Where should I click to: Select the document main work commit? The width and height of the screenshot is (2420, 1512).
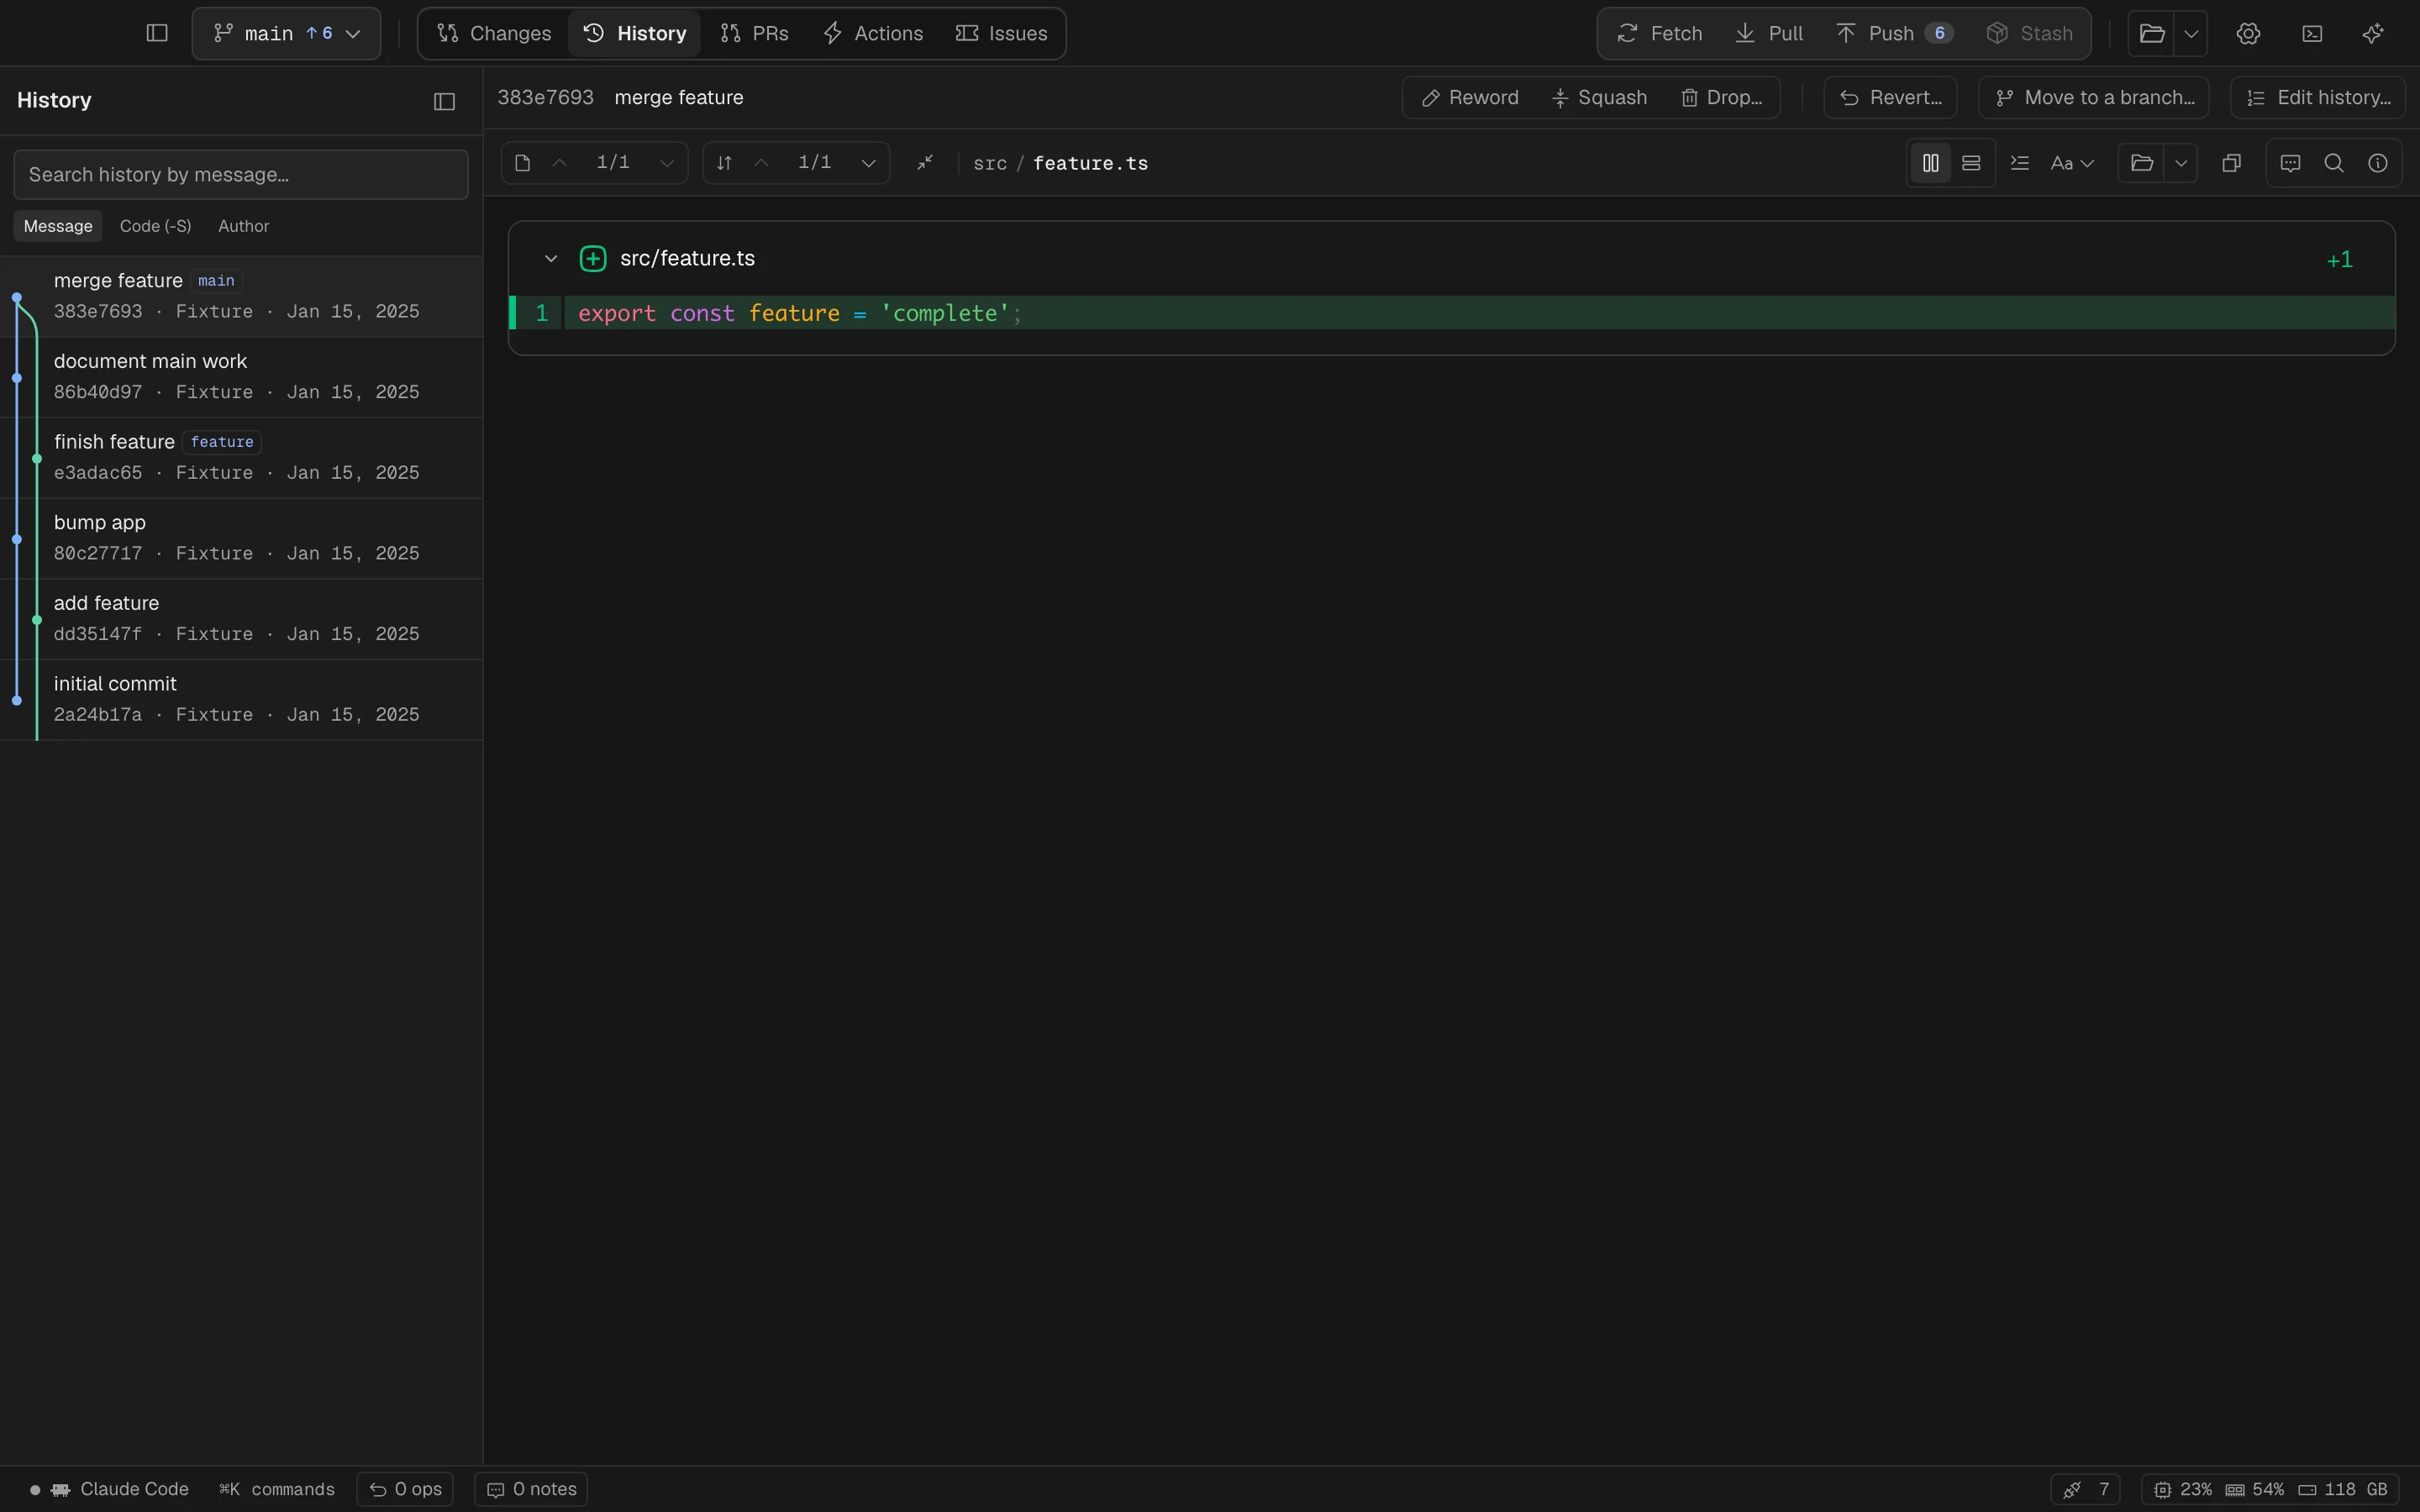point(241,377)
